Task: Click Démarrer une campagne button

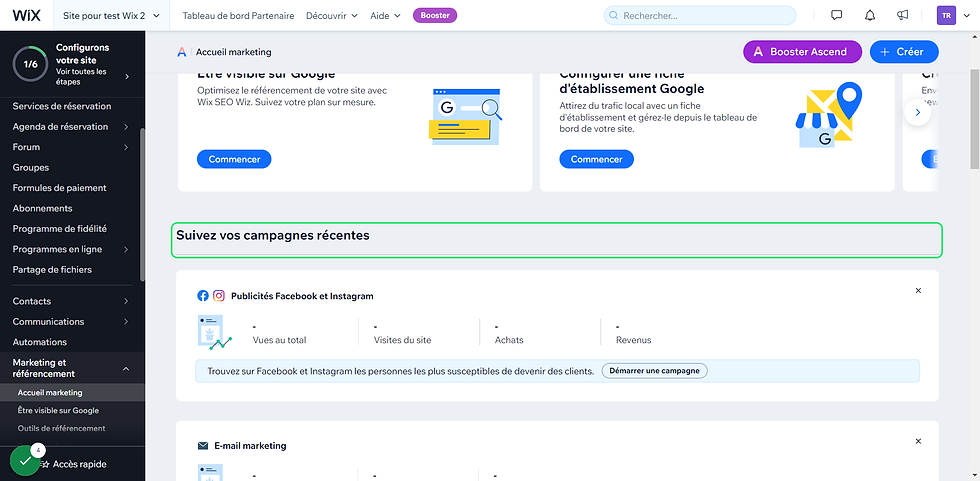Action: (x=654, y=370)
